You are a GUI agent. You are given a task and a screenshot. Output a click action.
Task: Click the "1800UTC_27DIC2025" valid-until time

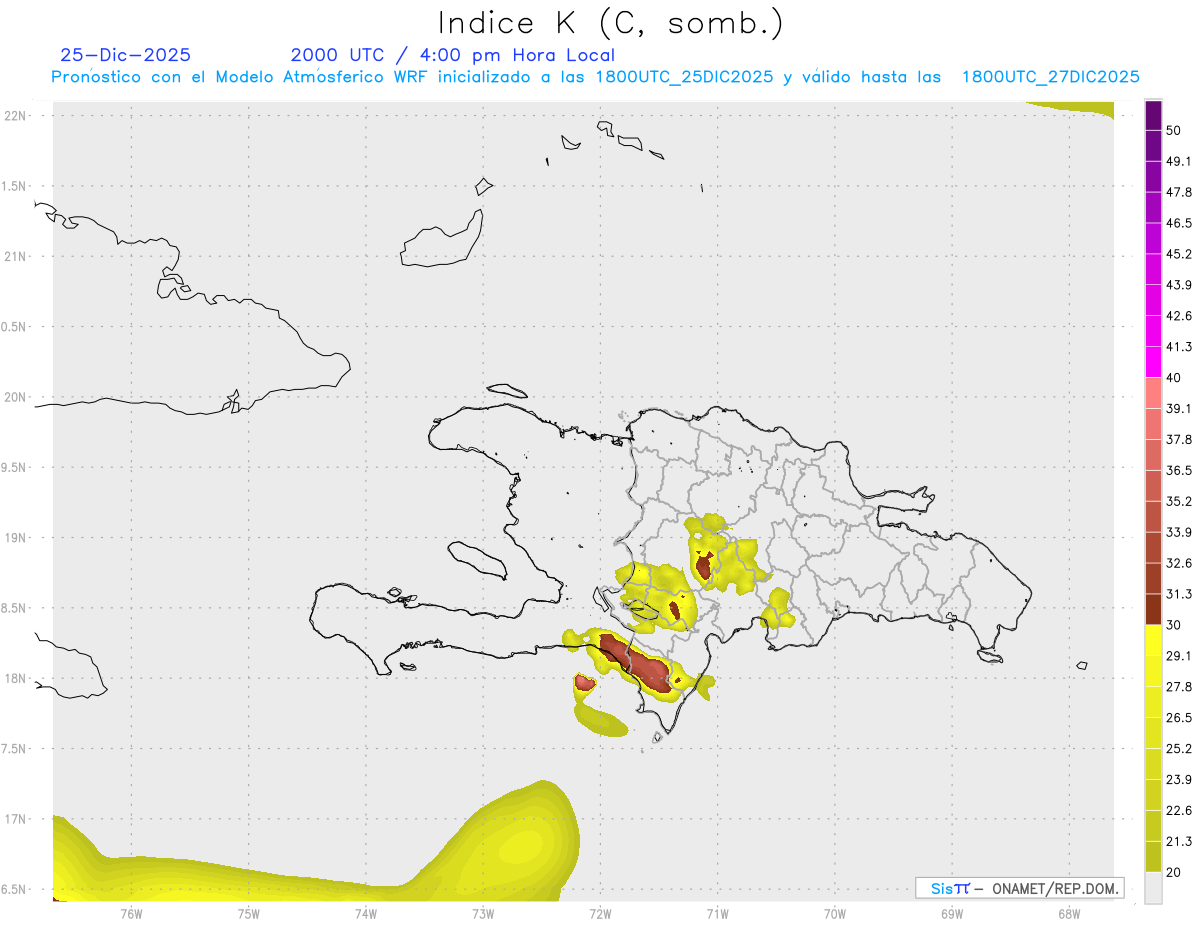[1050, 77]
